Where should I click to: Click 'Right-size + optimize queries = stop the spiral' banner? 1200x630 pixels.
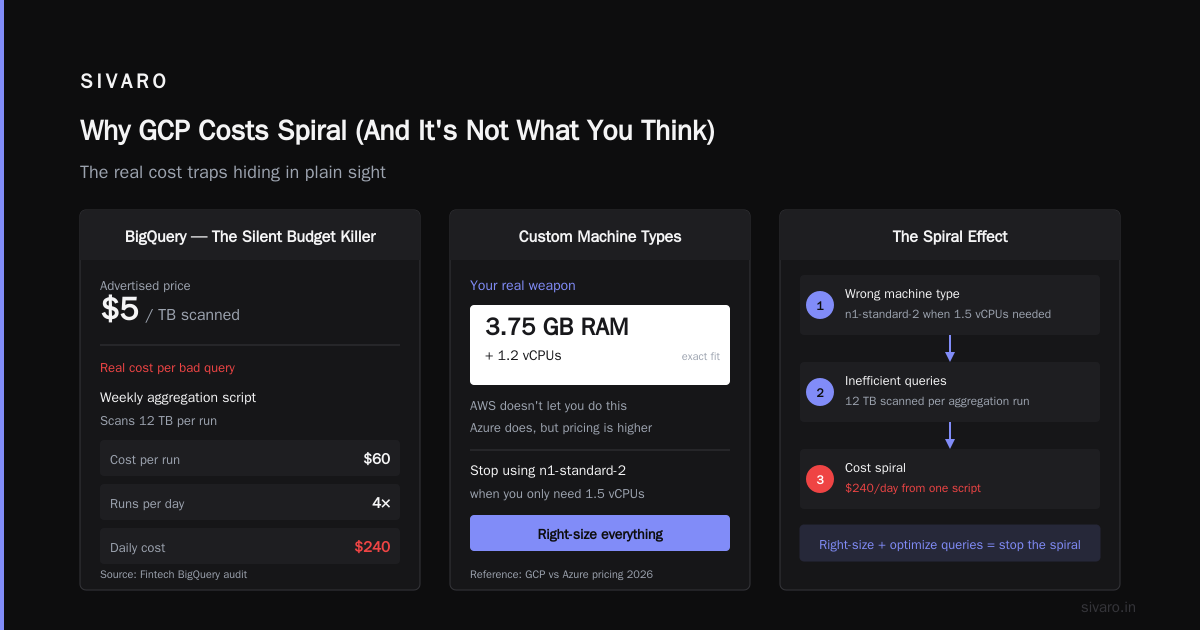pos(950,544)
